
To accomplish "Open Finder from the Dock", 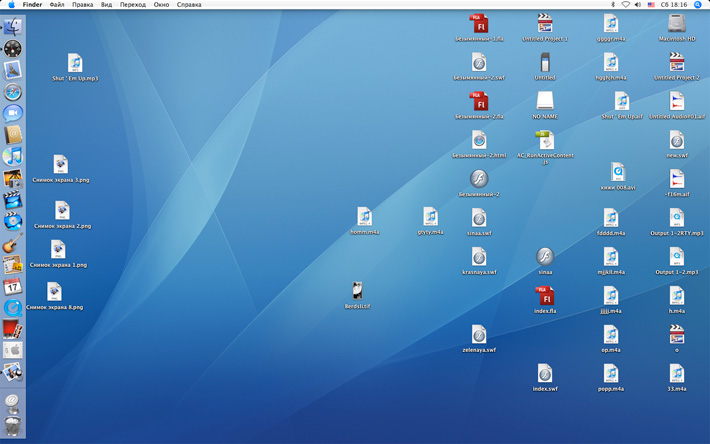I will [x=13, y=27].
